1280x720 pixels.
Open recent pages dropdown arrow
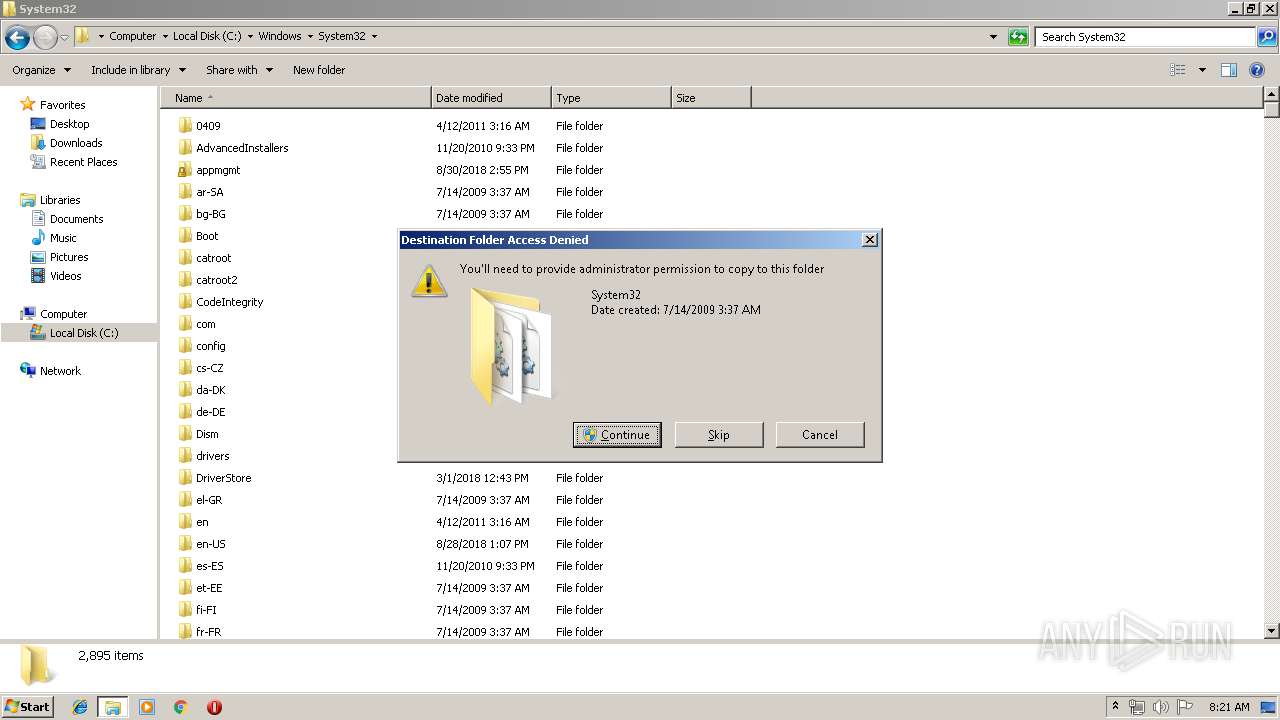point(64,38)
